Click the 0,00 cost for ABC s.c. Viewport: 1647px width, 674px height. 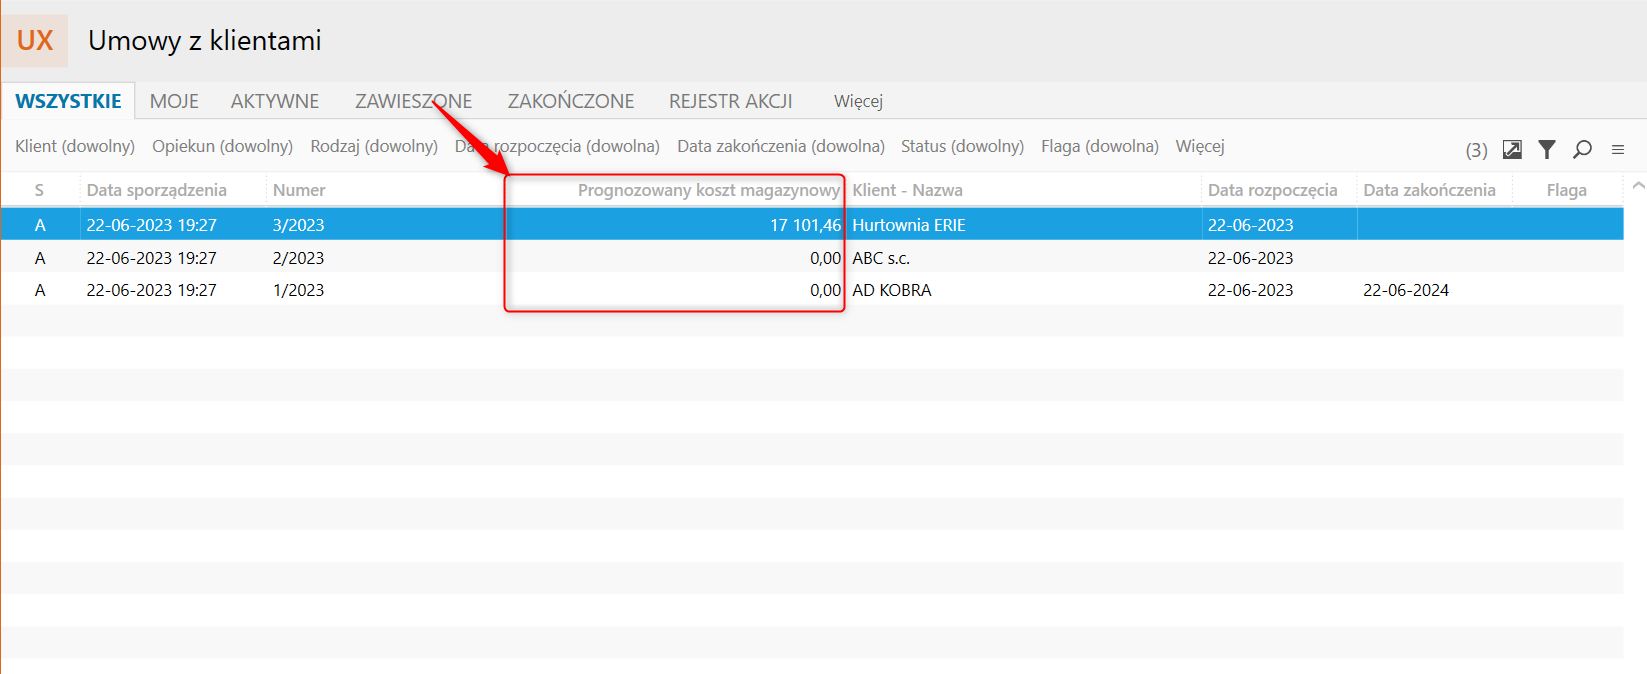(825, 258)
